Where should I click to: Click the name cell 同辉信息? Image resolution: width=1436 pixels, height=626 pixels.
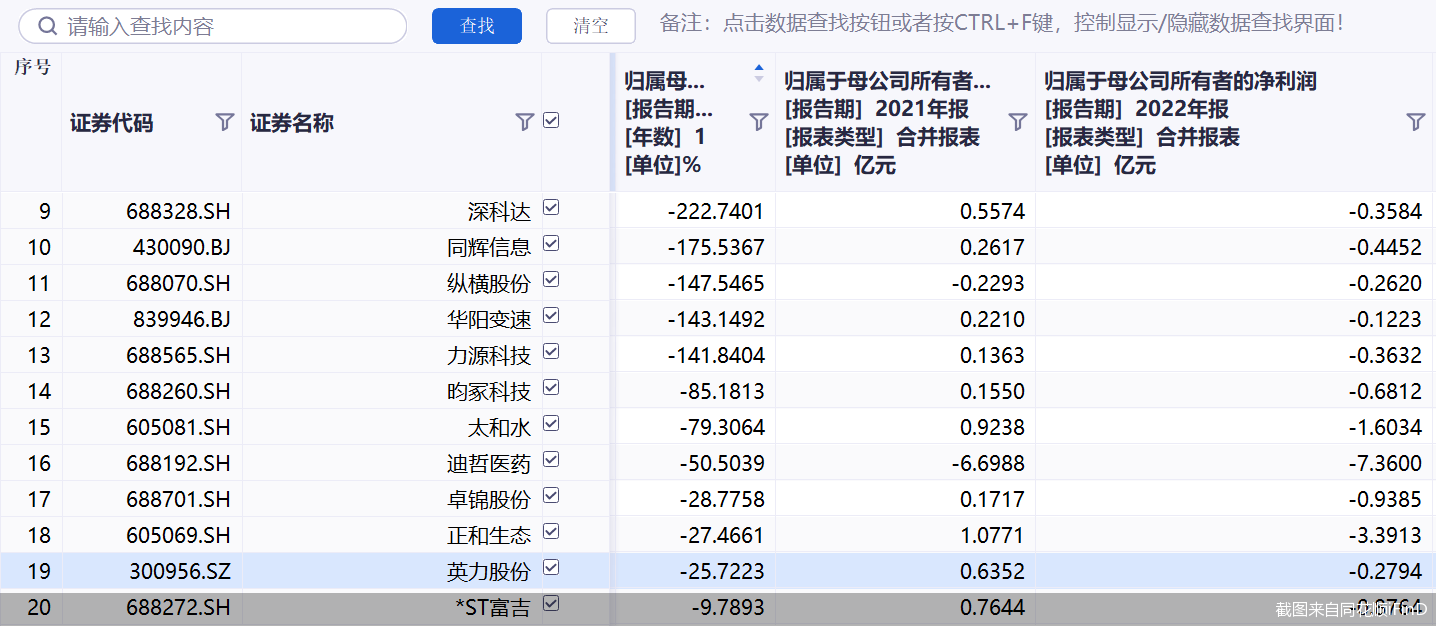pyautogui.click(x=489, y=247)
